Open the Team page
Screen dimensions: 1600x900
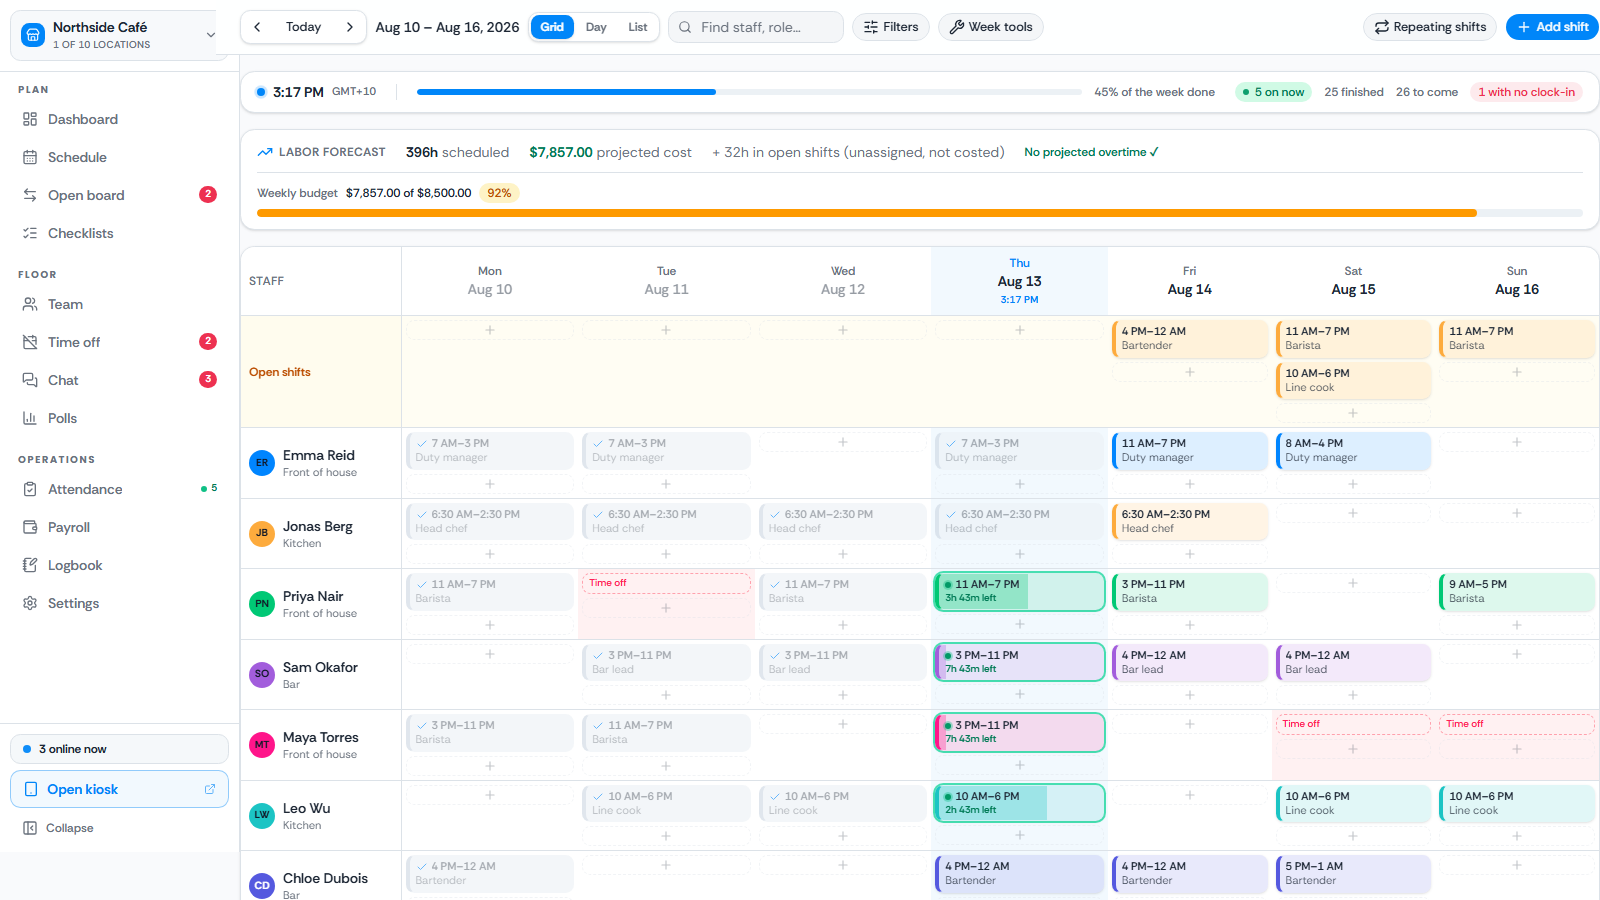(119, 304)
